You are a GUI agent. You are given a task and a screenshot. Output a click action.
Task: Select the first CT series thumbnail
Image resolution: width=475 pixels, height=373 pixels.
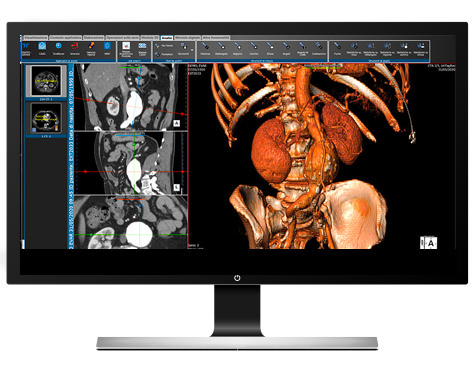pyautogui.click(x=46, y=81)
